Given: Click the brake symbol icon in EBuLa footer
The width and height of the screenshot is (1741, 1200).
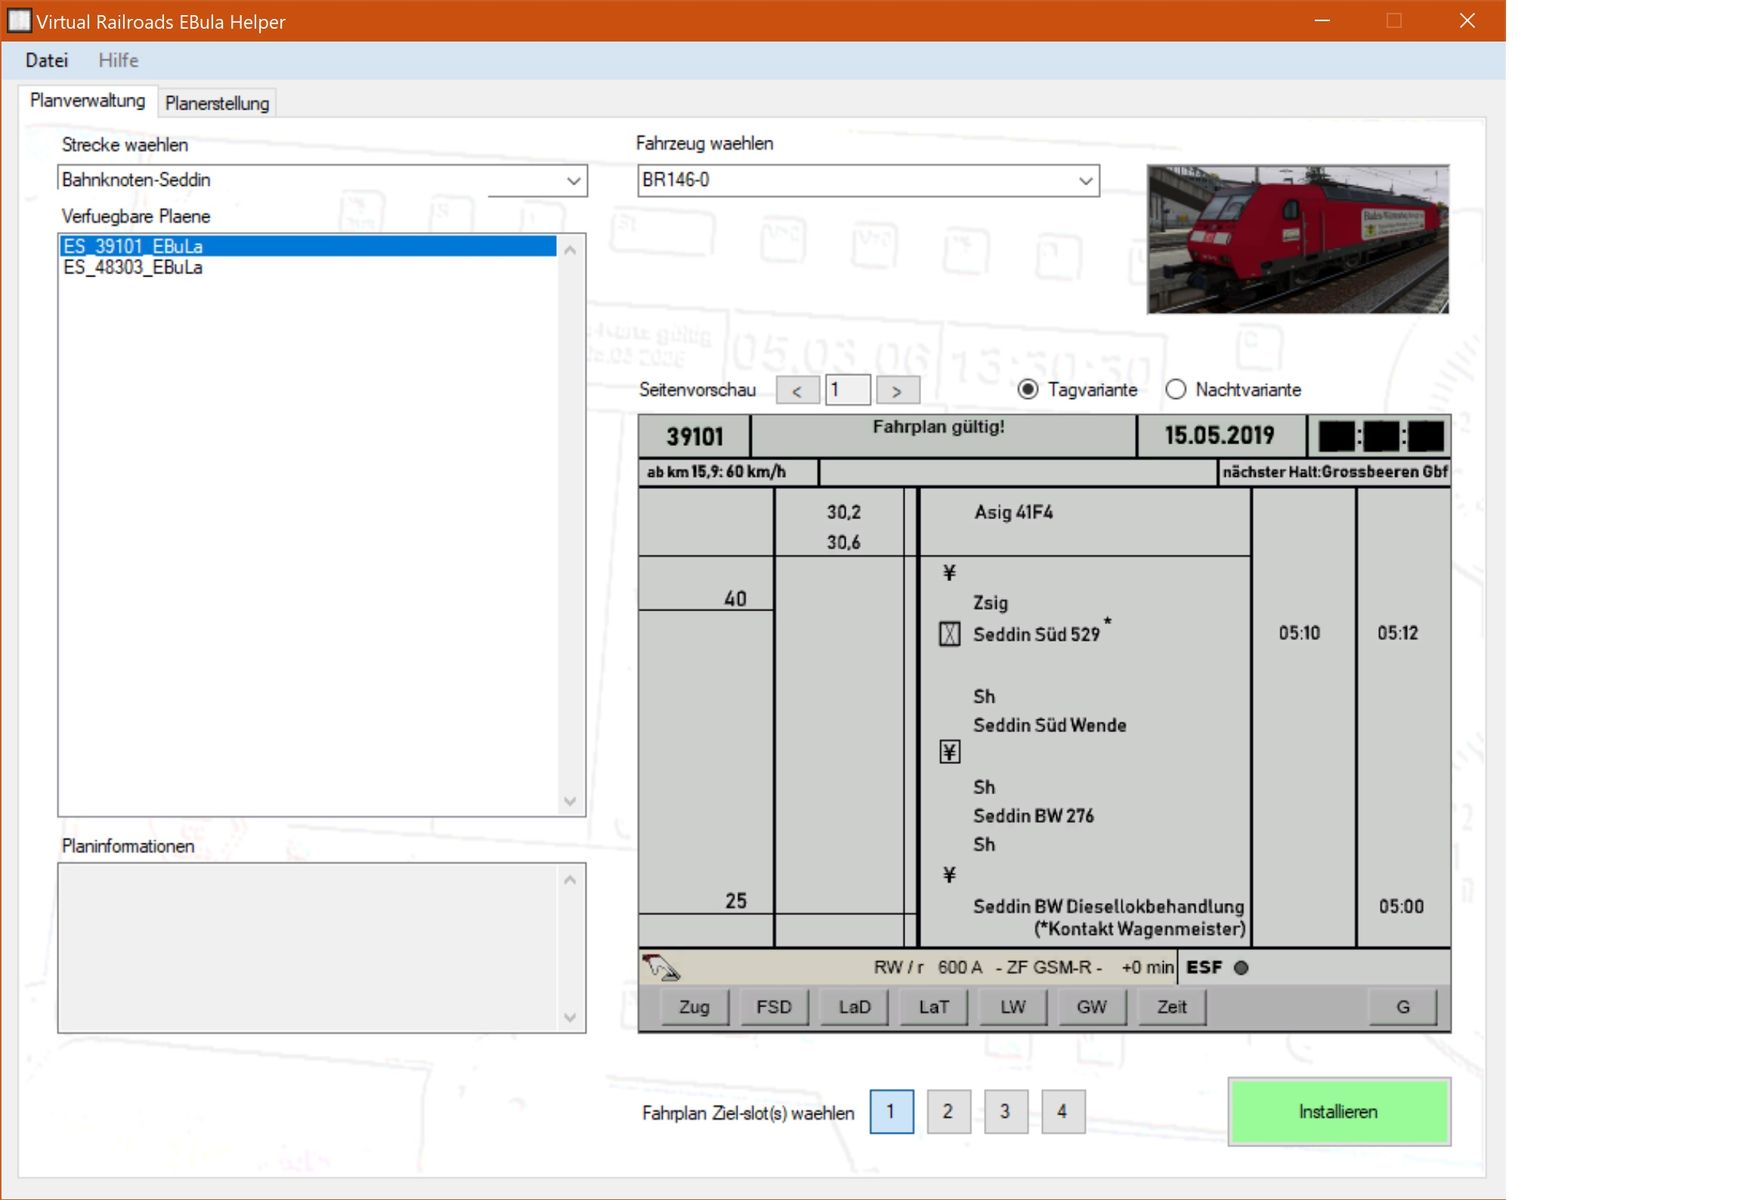Looking at the screenshot, I should coord(661,967).
